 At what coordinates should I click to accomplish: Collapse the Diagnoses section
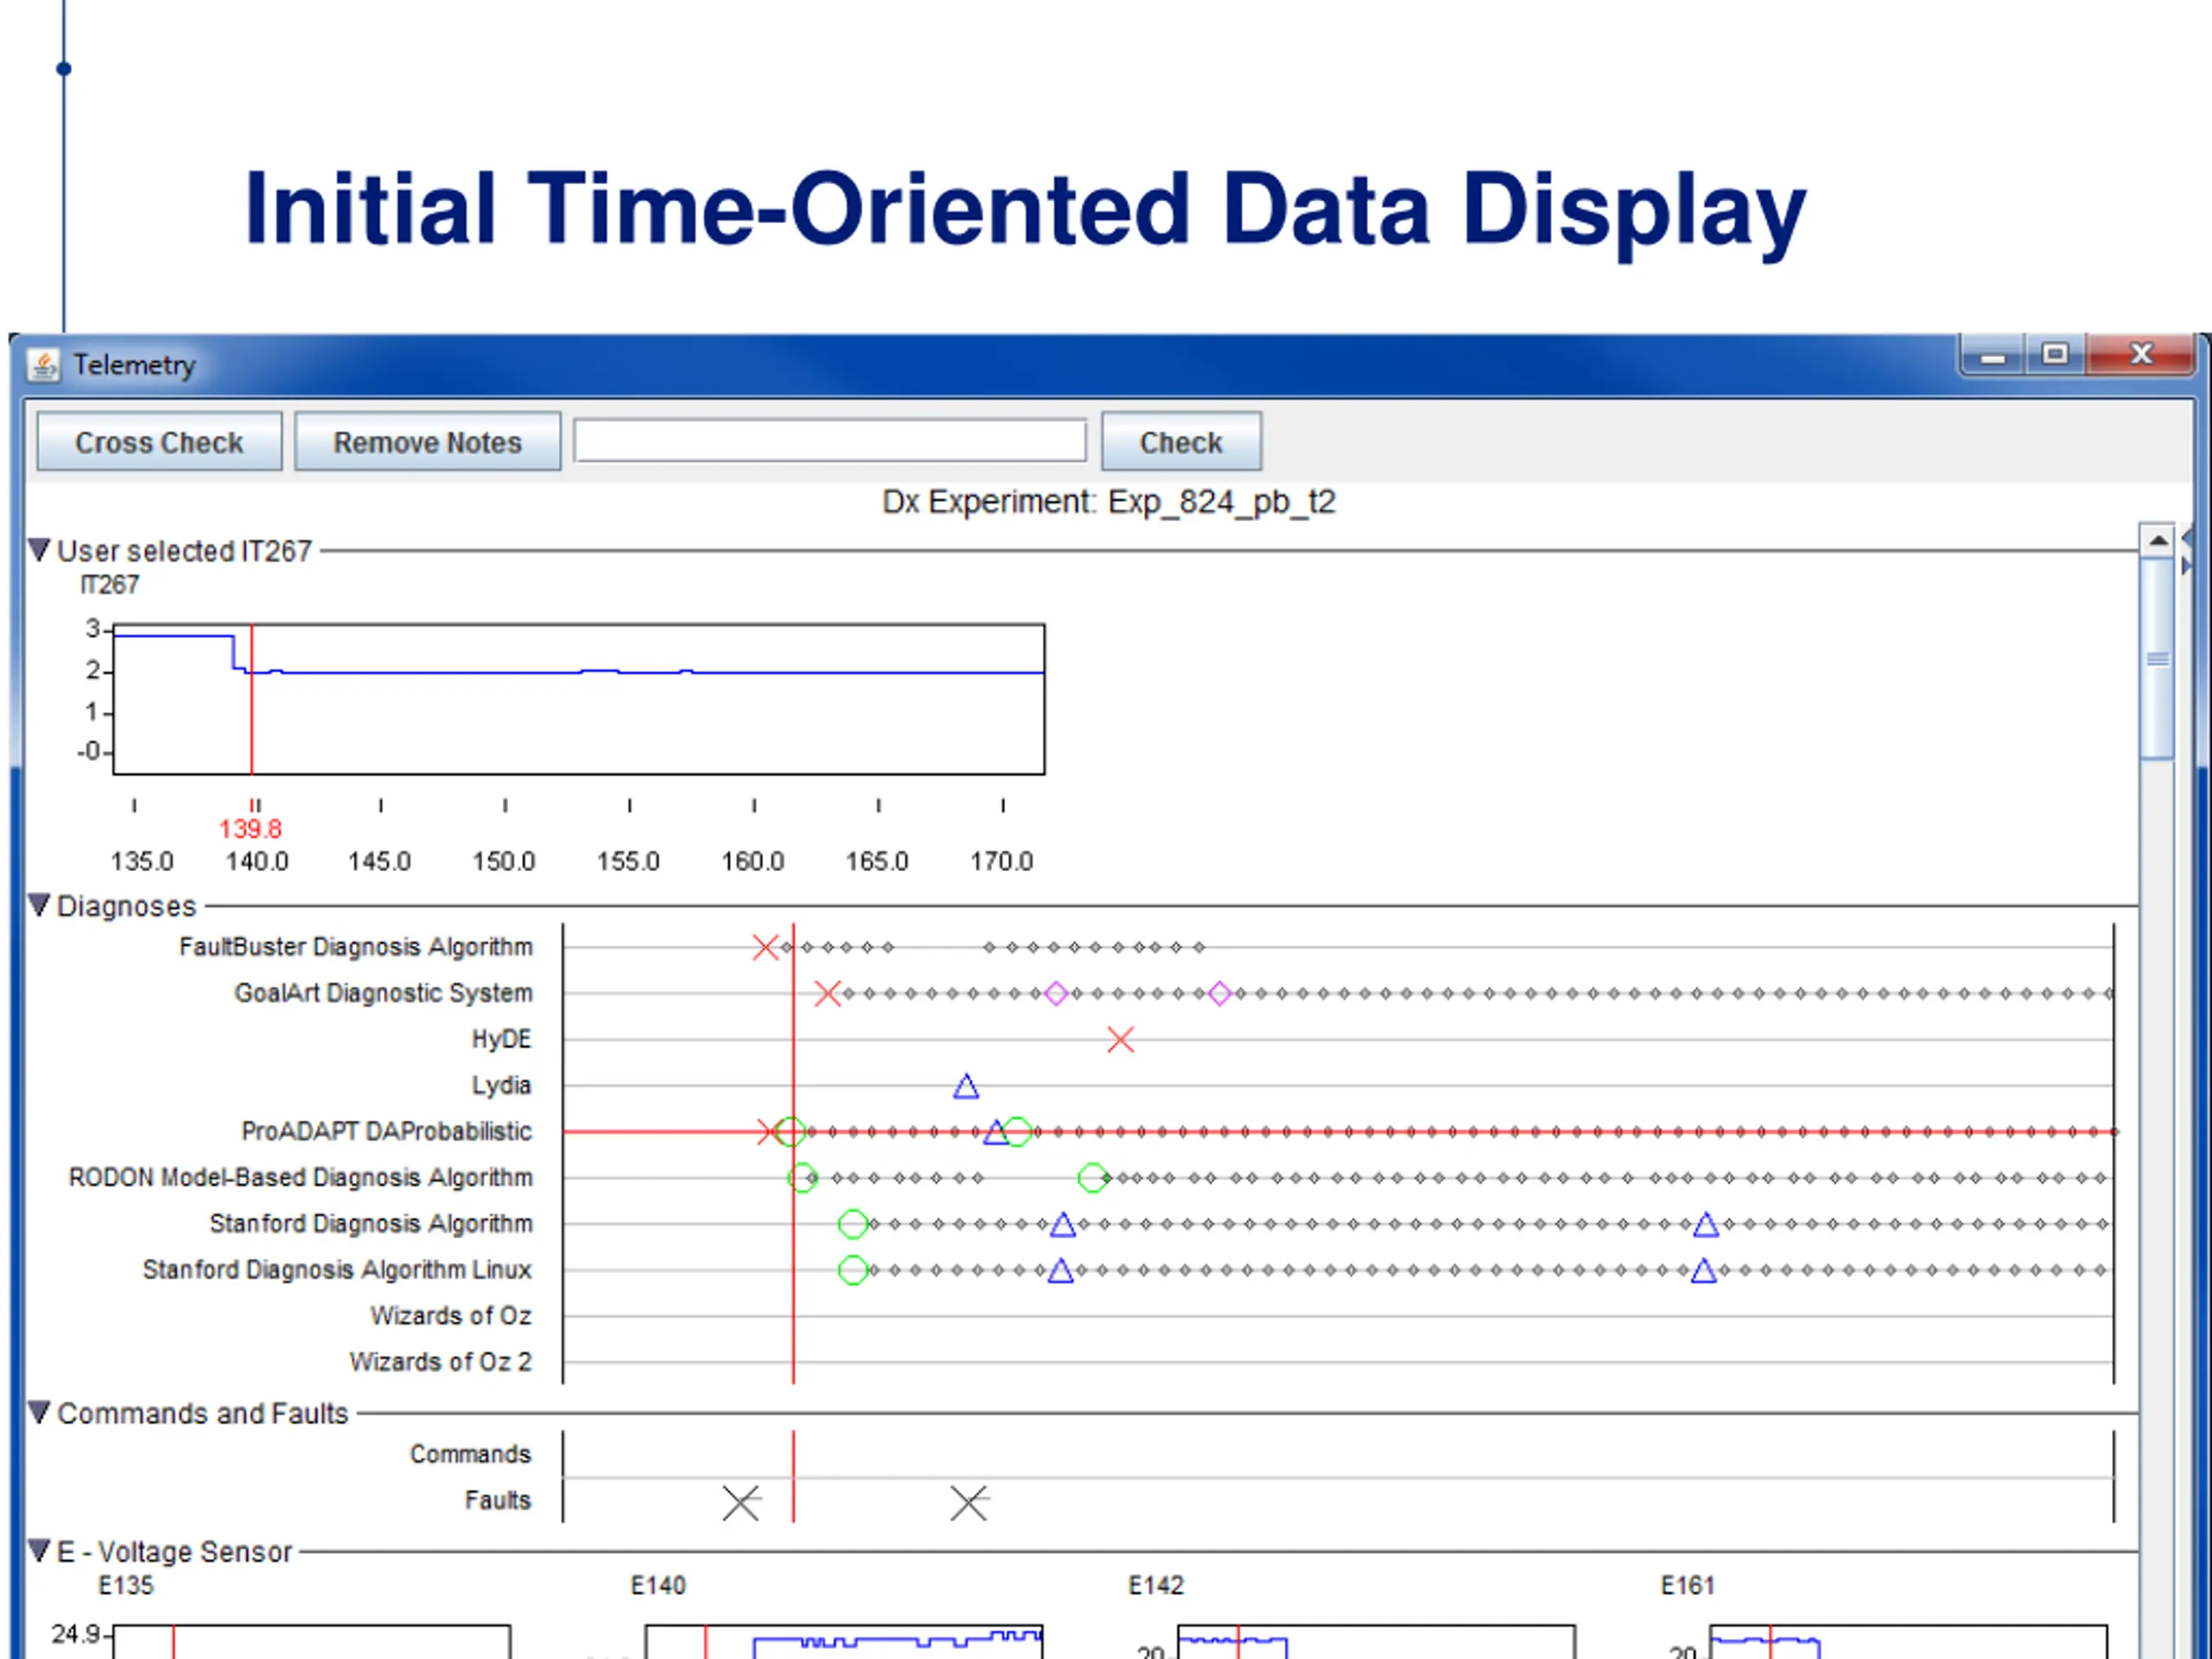coord(39,905)
